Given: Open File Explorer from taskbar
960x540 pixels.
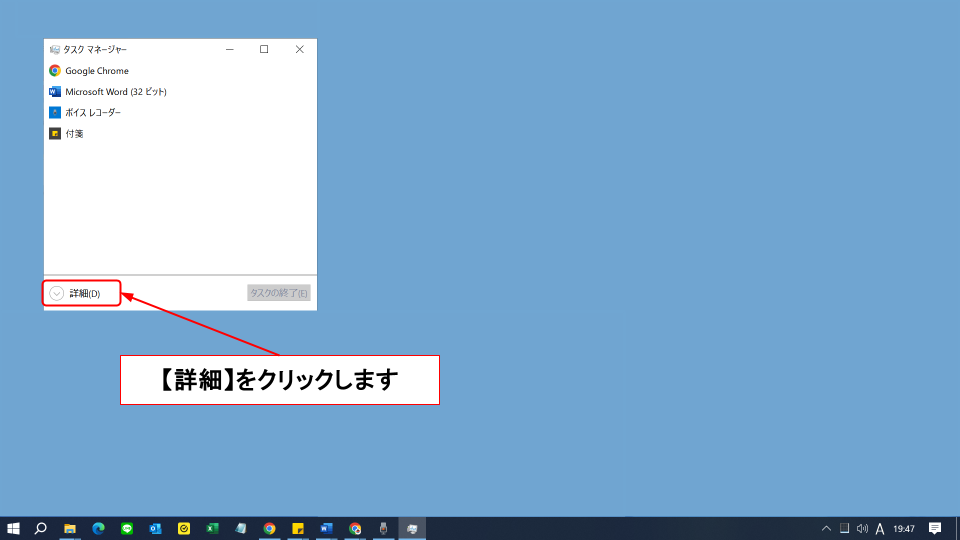Looking at the screenshot, I should point(70,528).
